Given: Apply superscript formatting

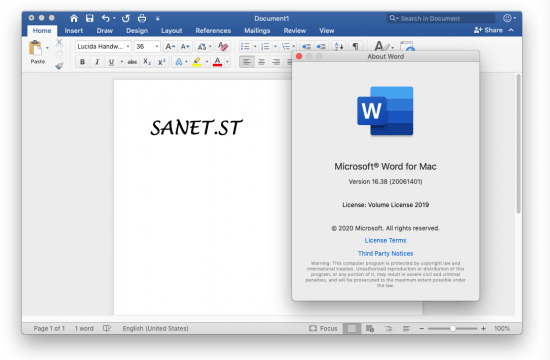Looking at the screenshot, I should click(161, 62).
